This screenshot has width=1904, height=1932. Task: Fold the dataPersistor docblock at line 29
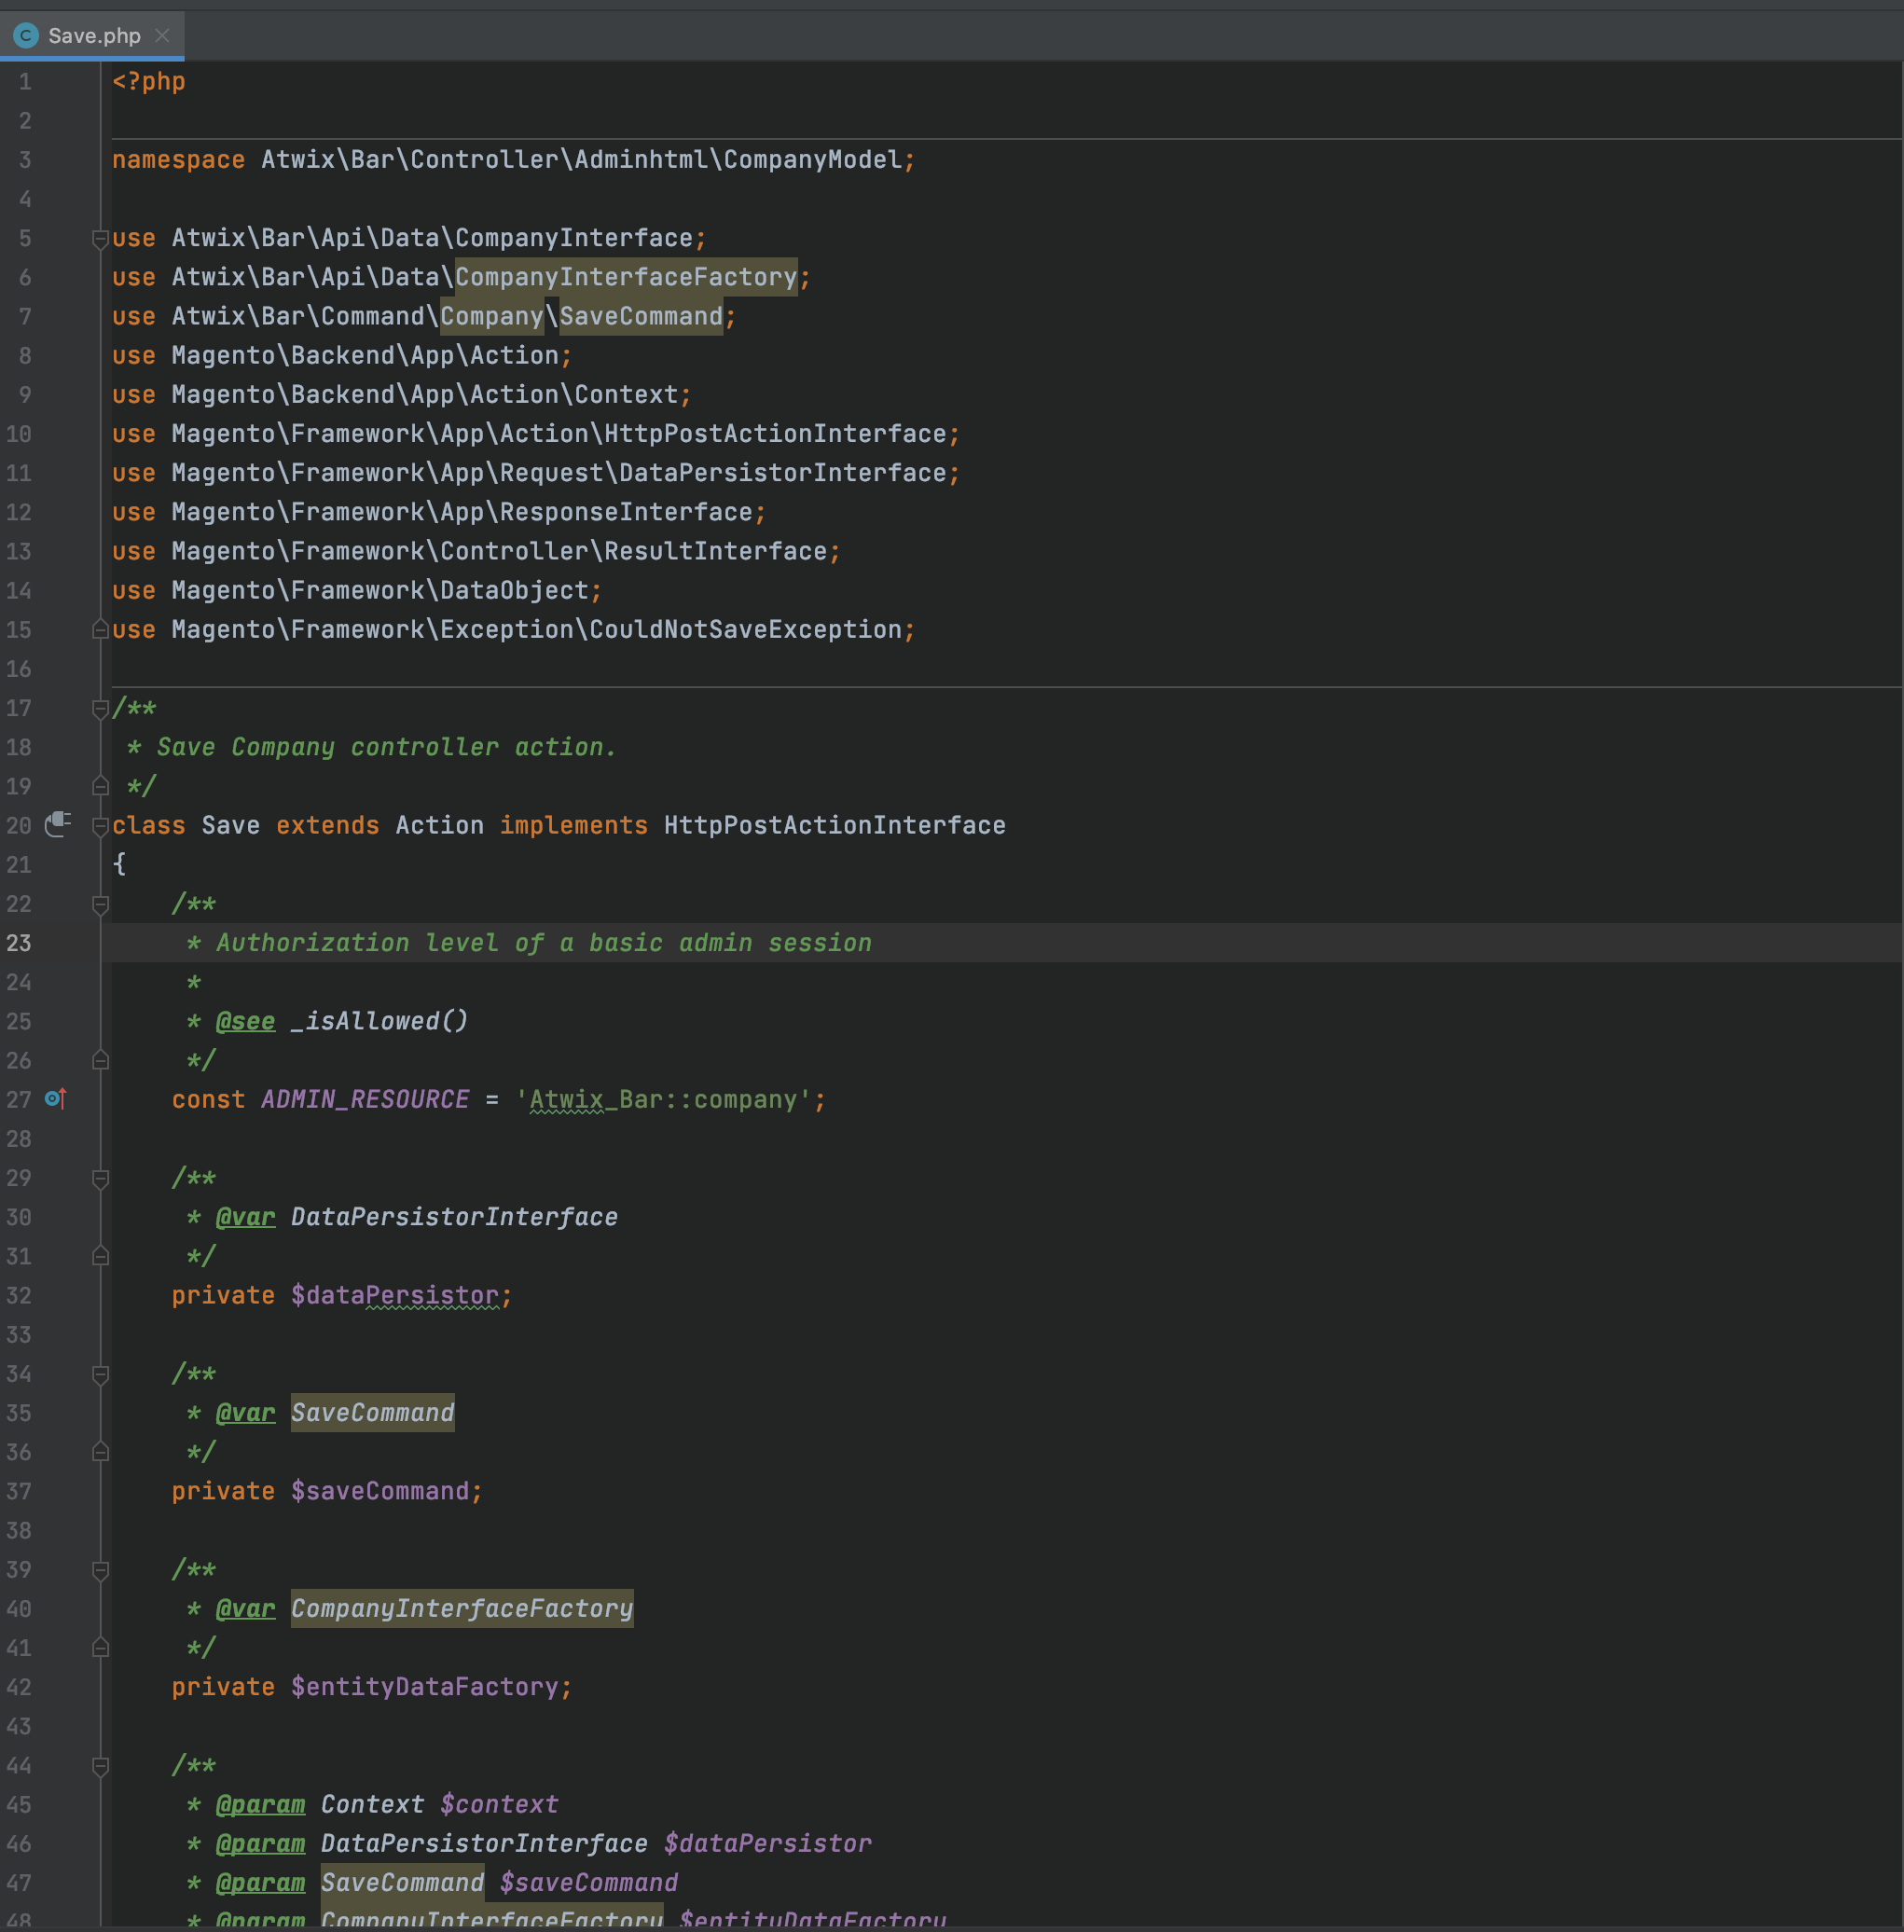pyautogui.click(x=100, y=1179)
